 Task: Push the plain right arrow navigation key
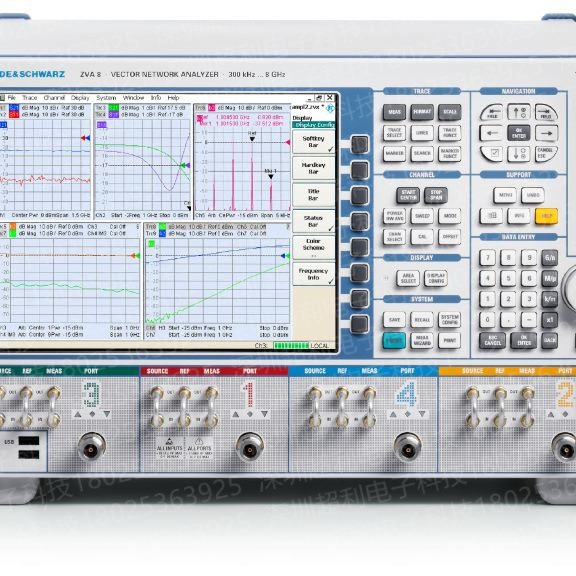point(546,133)
